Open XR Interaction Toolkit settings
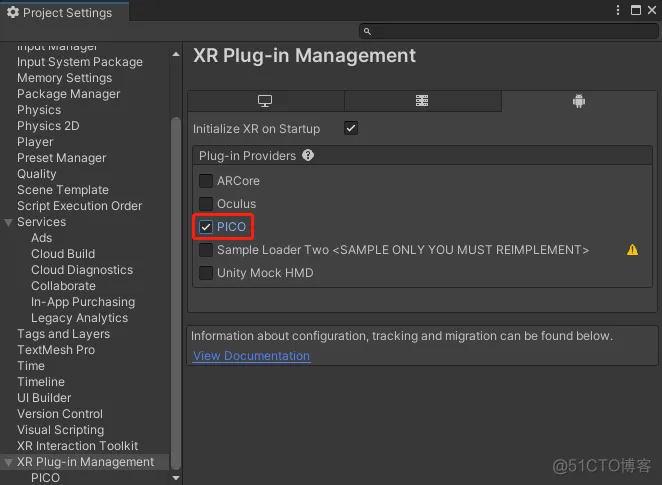The image size is (662, 485). [78, 446]
